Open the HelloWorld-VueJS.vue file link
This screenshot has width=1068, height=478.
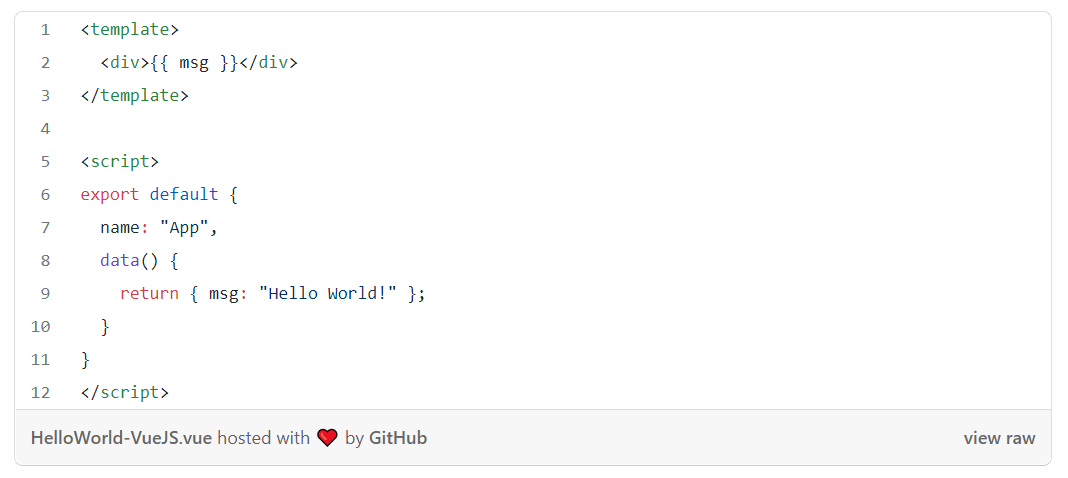tap(121, 438)
